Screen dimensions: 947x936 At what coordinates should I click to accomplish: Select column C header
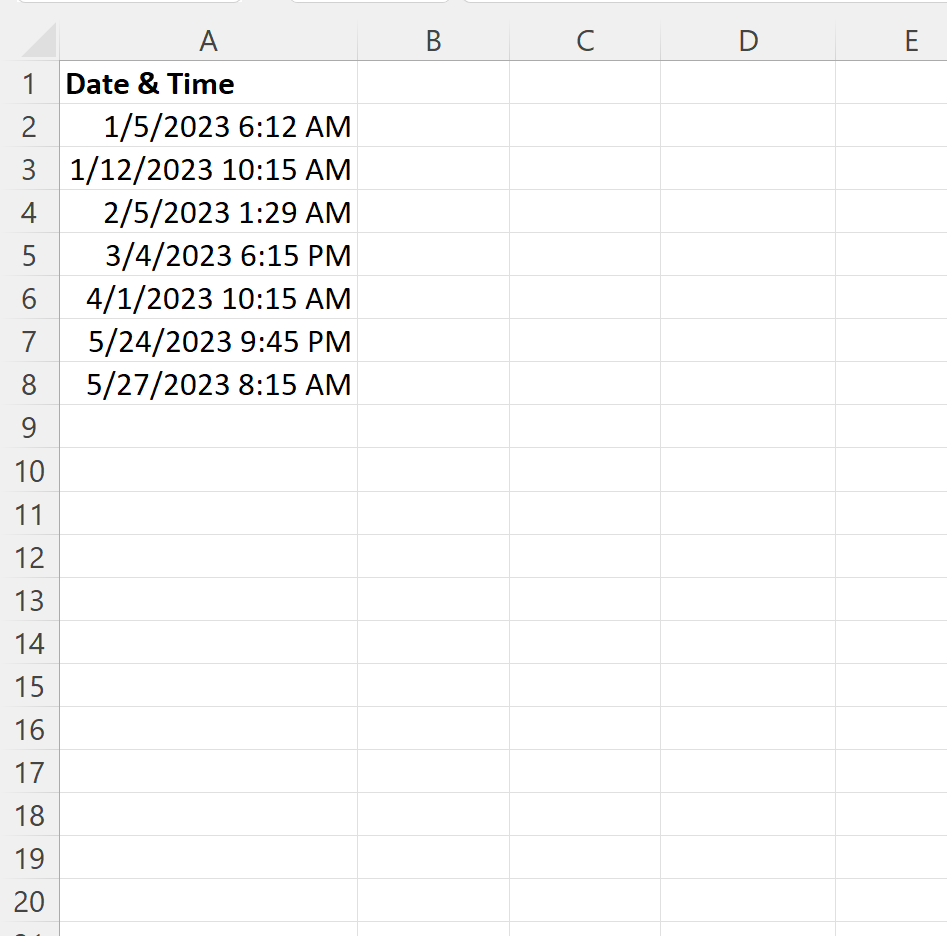pos(585,41)
